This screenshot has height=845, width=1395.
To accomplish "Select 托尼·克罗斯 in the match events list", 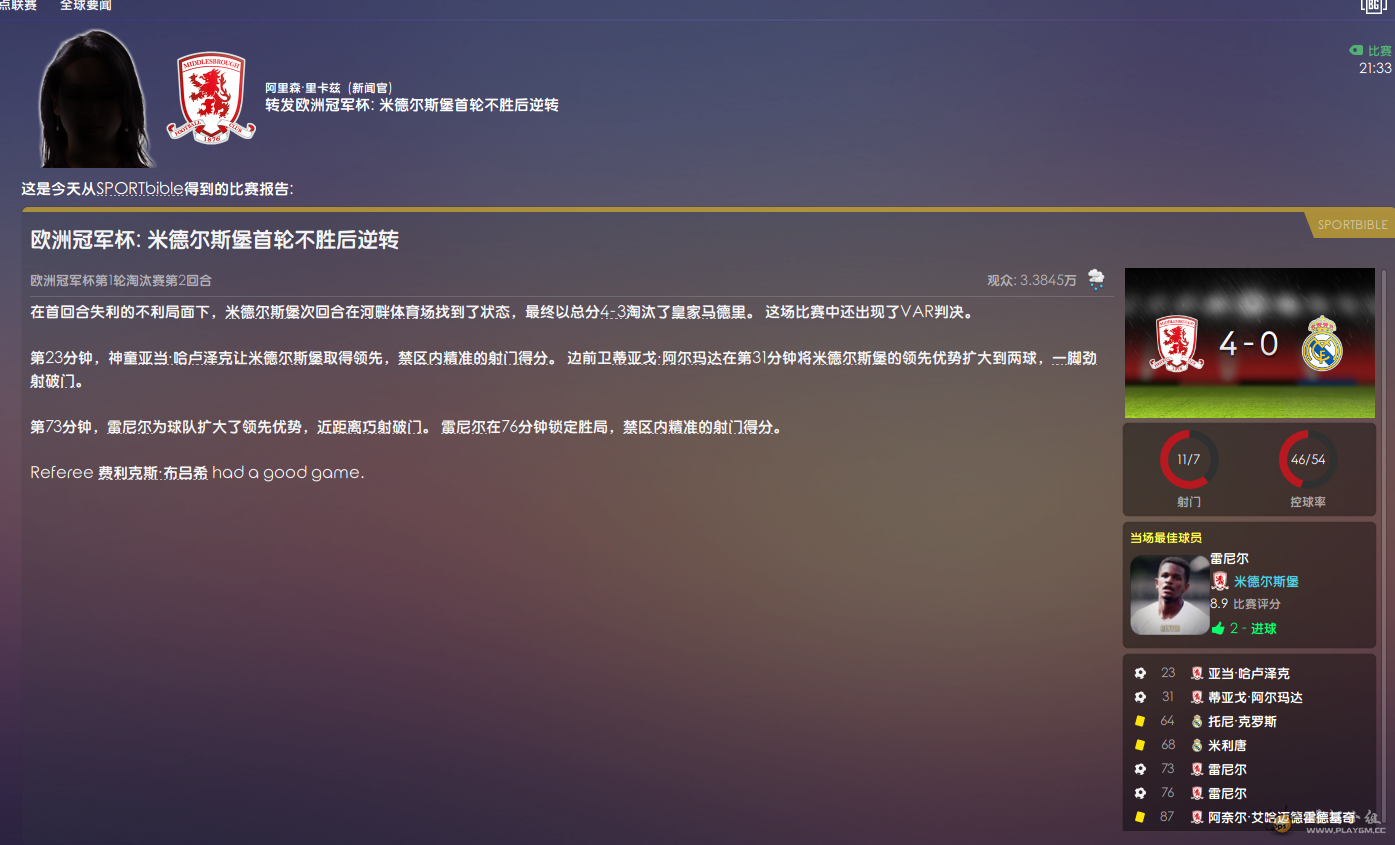I will coord(1242,722).
